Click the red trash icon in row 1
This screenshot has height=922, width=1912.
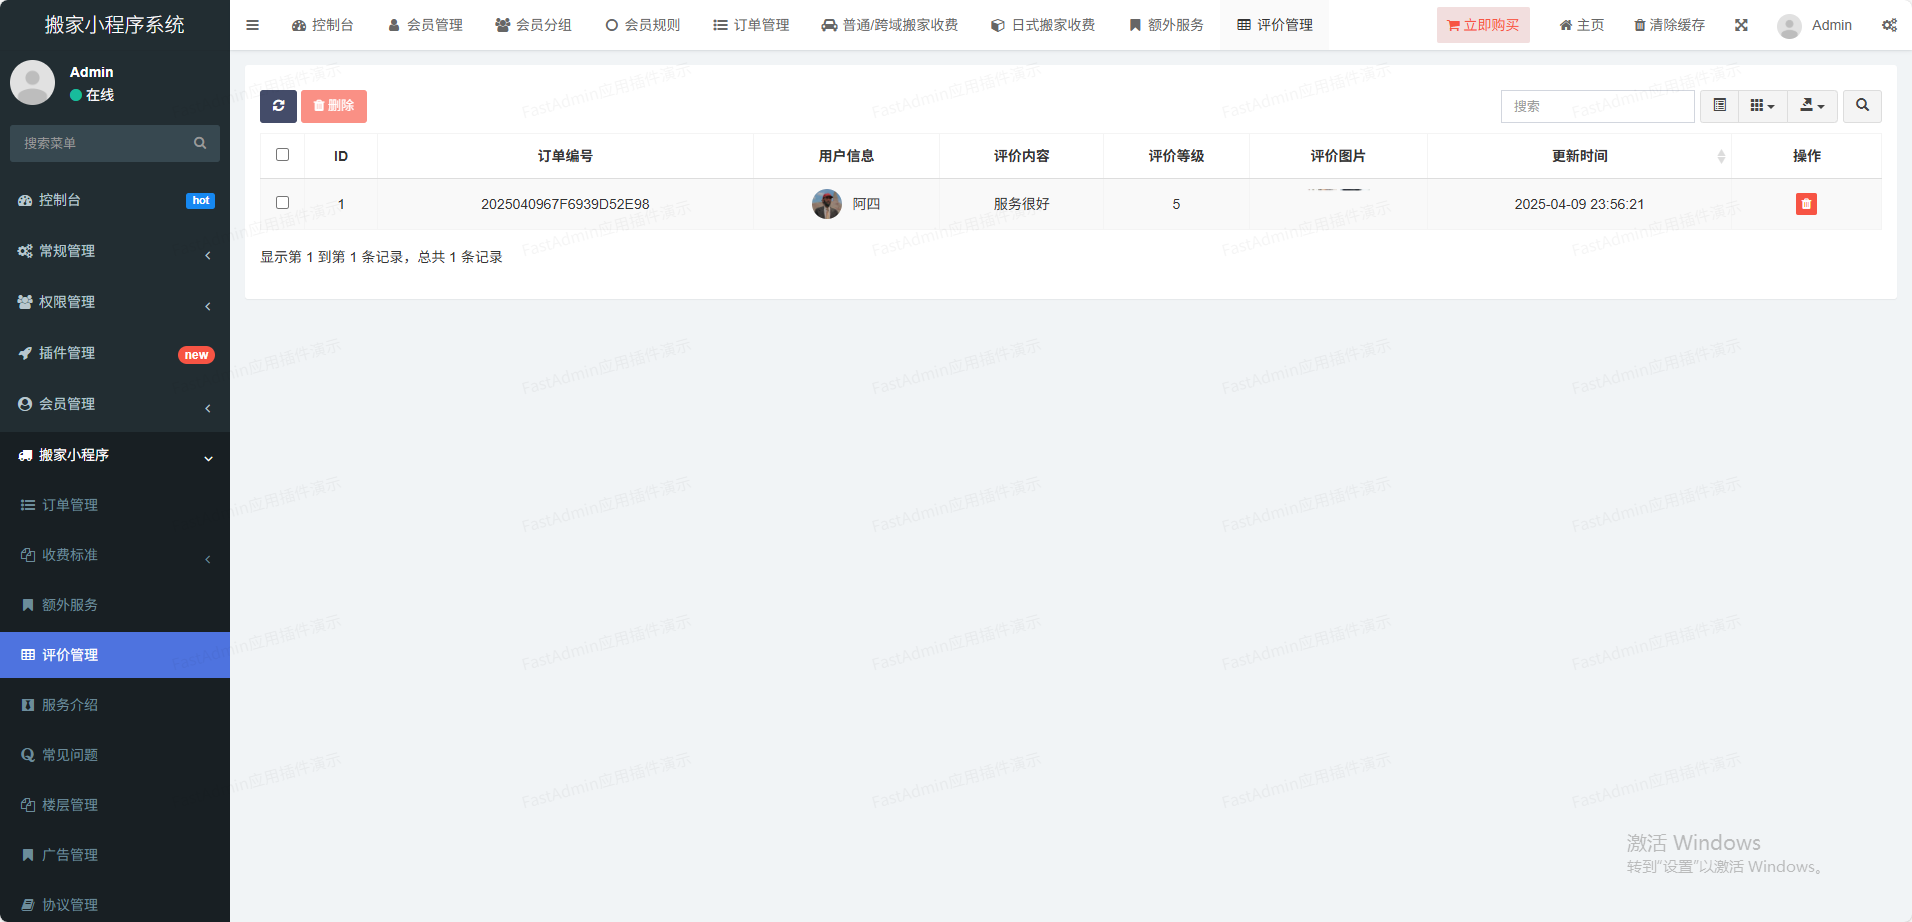[x=1805, y=204]
